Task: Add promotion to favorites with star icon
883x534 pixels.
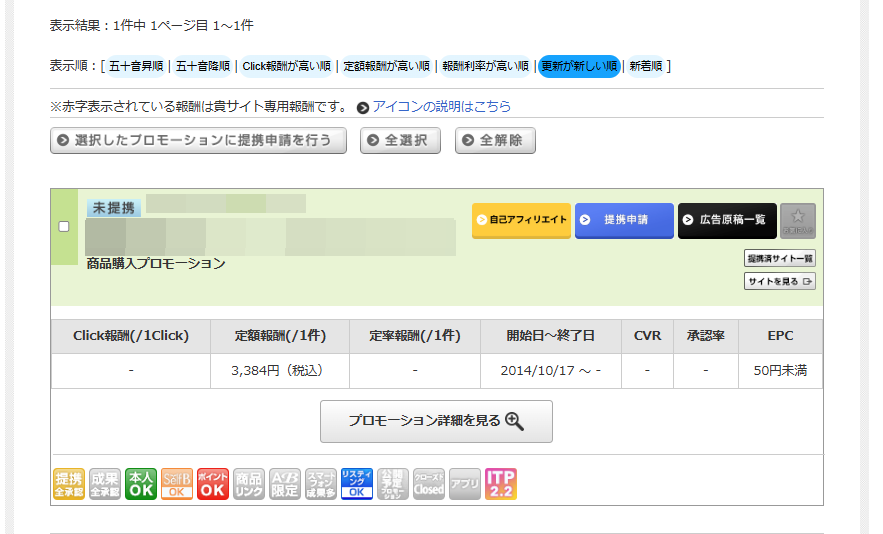Action: (797, 220)
